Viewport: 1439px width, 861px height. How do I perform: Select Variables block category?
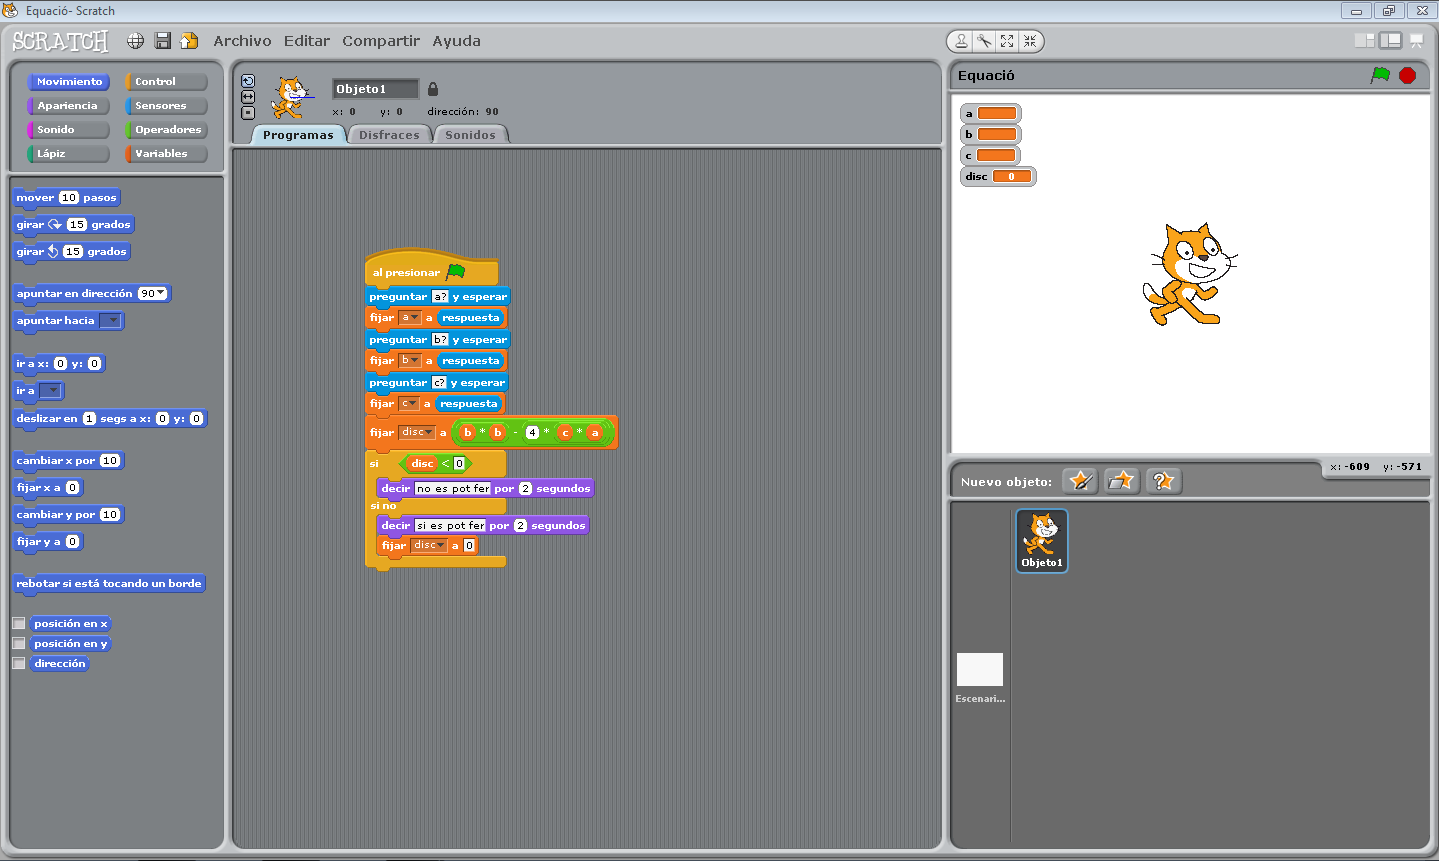point(166,154)
